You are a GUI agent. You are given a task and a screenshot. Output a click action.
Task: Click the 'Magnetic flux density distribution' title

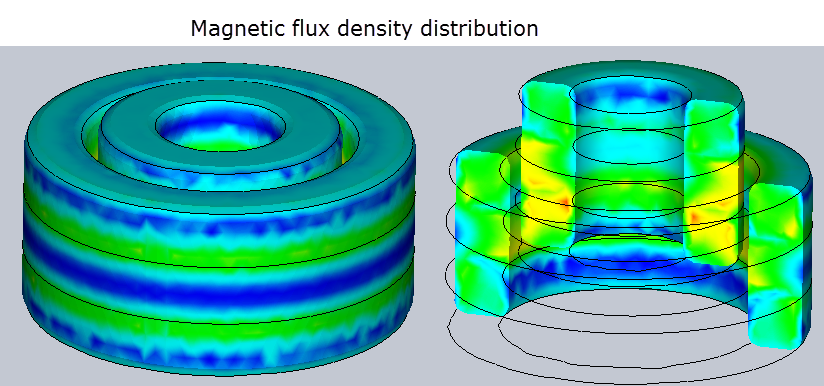364,28
